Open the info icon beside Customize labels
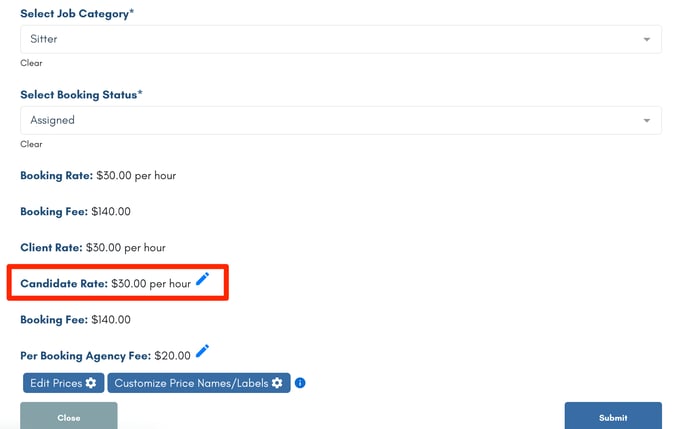 (x=300, y=383)
